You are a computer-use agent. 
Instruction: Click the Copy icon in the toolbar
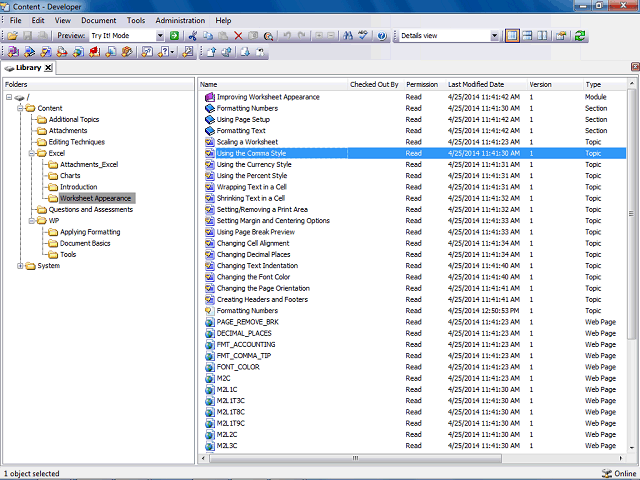(x=208, y=36)
